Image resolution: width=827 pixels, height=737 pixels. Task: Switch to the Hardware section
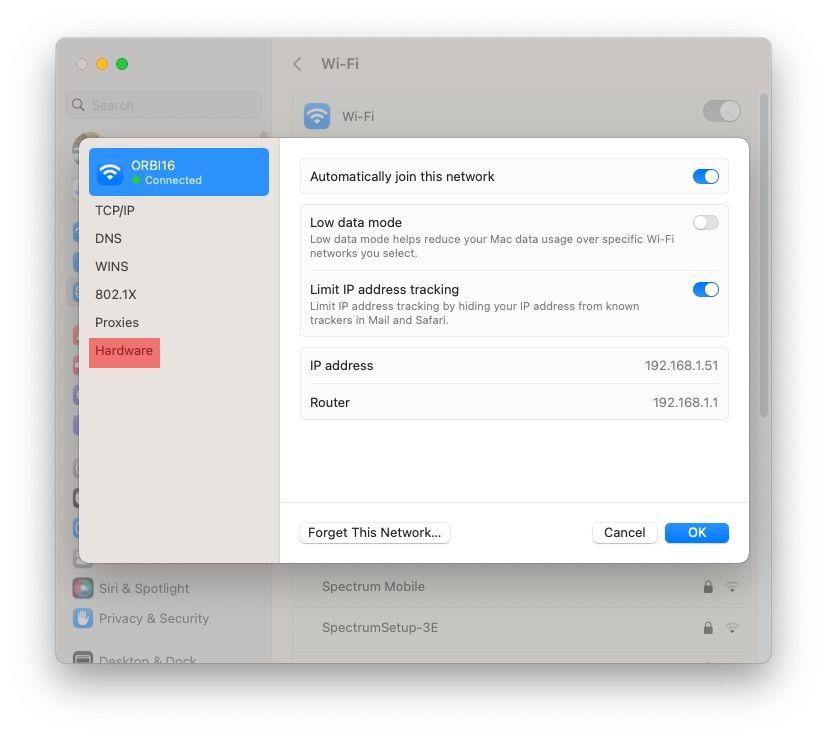click(x=124, y=352)
